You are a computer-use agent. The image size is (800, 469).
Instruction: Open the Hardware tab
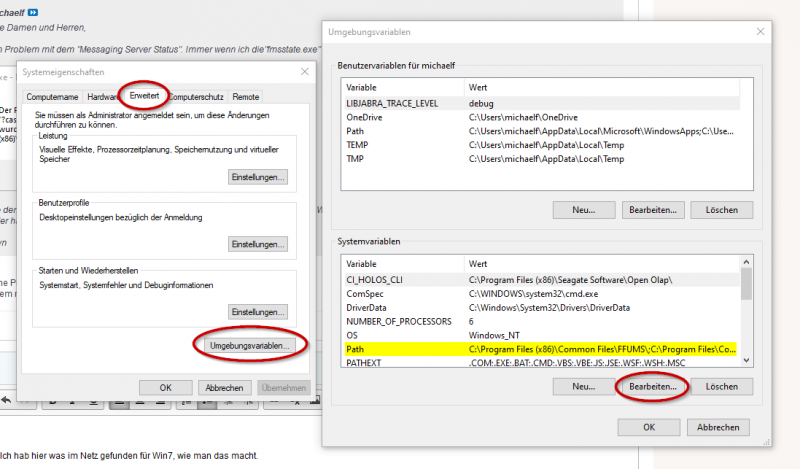coord(101,97)
